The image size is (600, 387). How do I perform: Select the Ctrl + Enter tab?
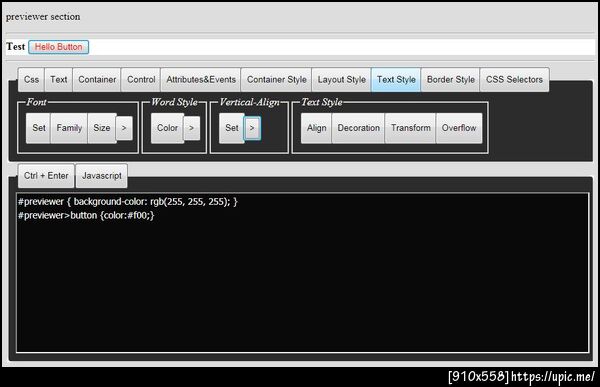[x=46, y=176]
